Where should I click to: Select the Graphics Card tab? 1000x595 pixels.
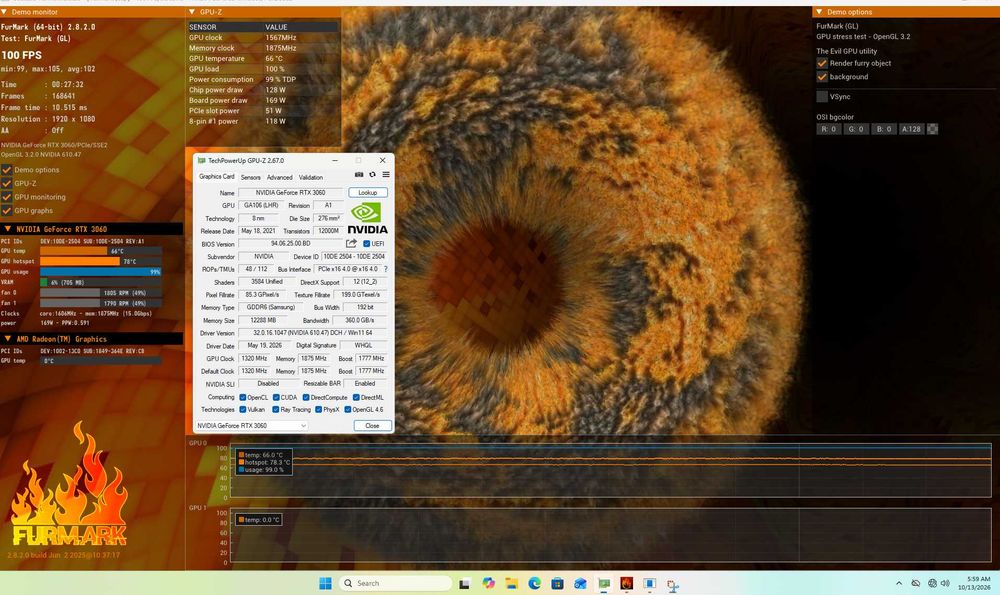pyautogui.click(x=217, y=177)
